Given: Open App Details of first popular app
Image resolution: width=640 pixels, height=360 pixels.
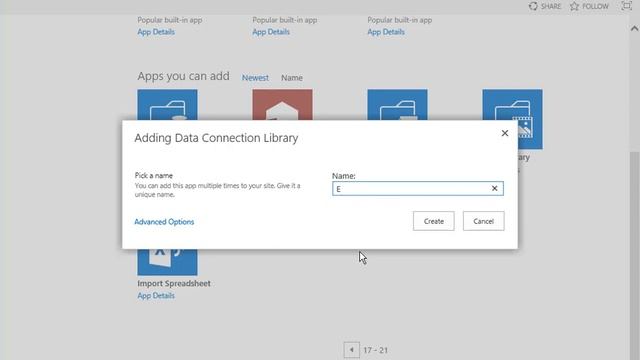Looking at the screenshot, I should coord(156,32).
